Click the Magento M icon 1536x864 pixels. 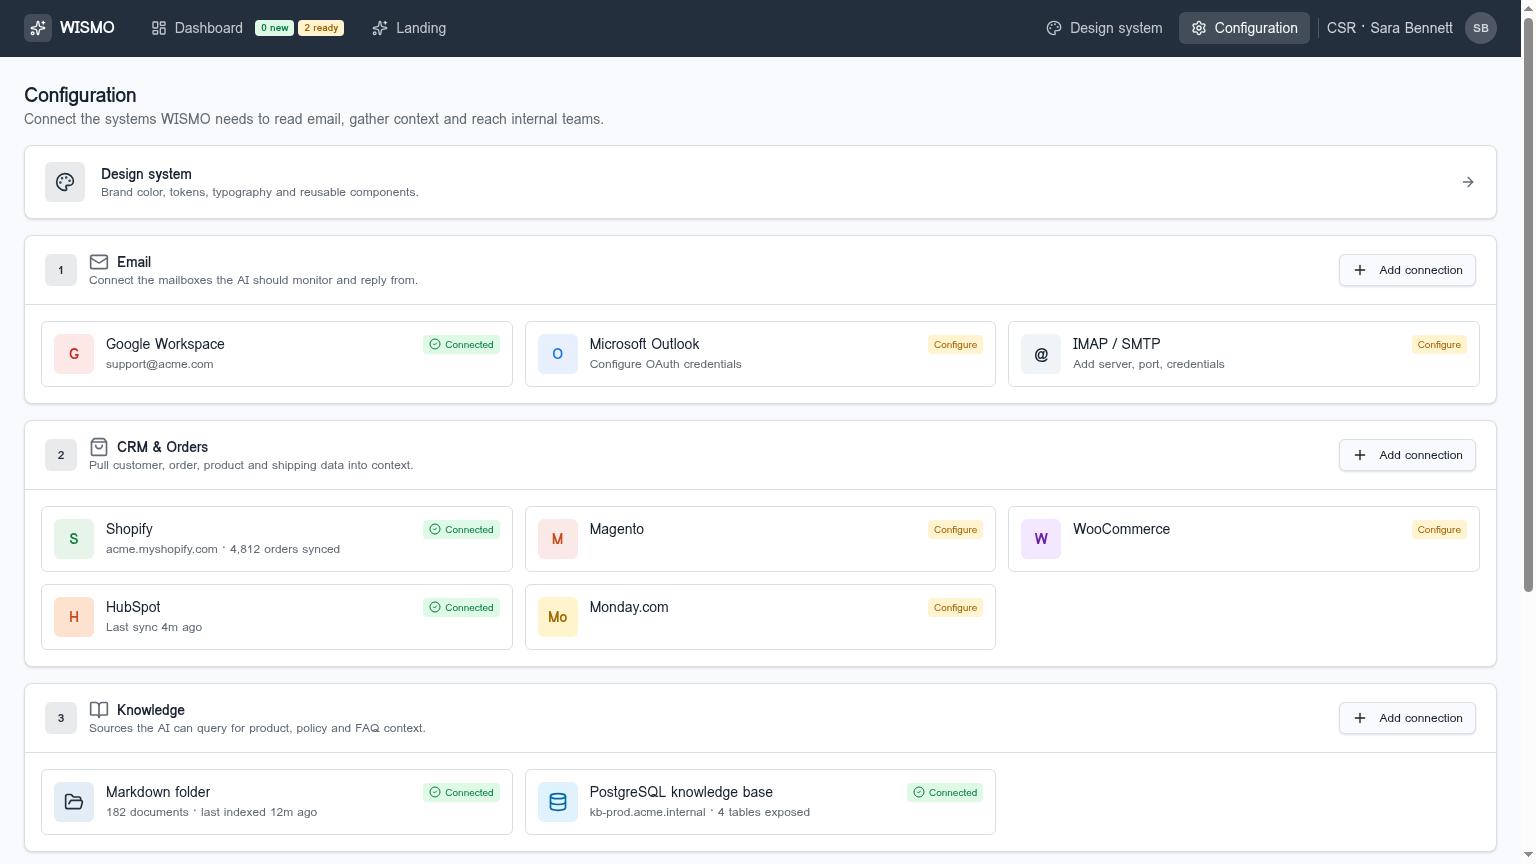(x=558, y=539)
